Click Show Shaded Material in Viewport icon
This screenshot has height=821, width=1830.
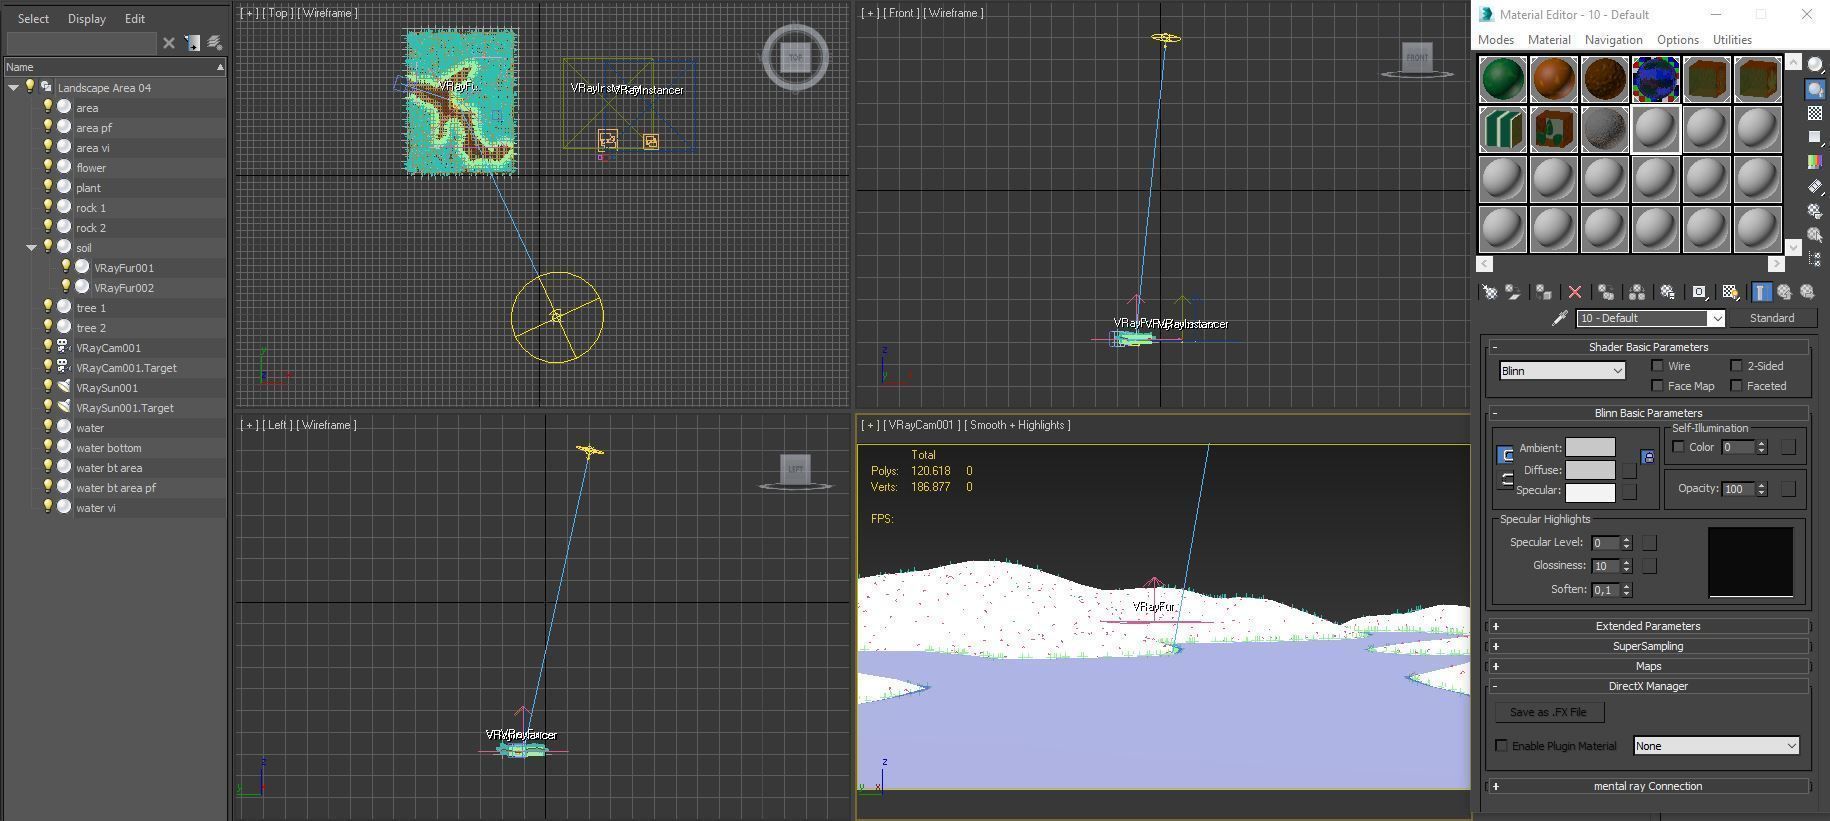click(x=1730, y=292)
